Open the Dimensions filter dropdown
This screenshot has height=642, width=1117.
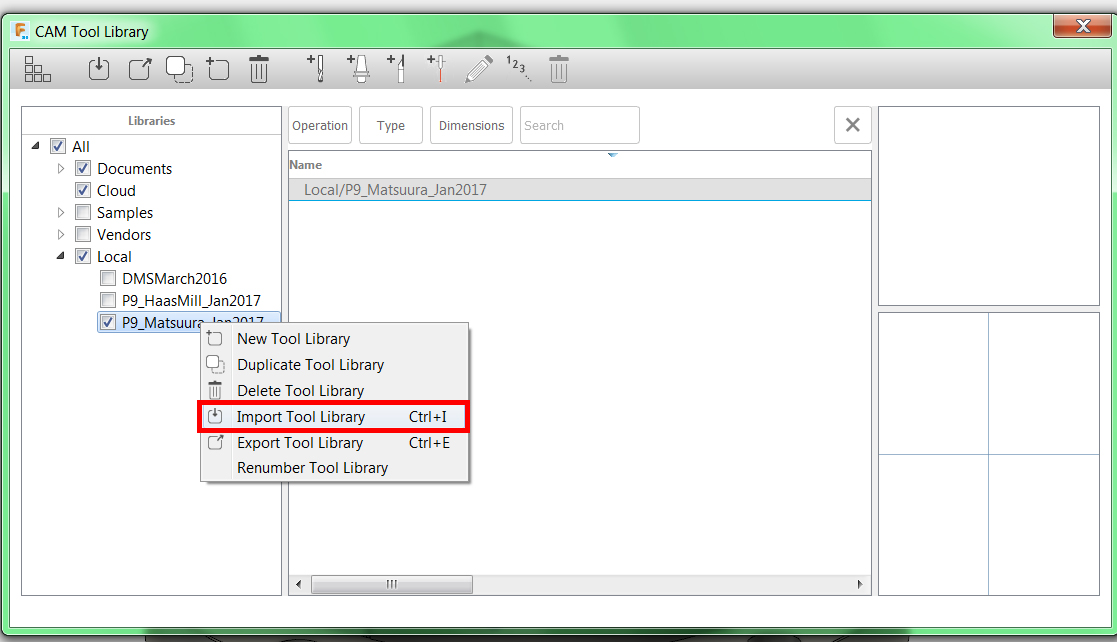coord(471,125)
